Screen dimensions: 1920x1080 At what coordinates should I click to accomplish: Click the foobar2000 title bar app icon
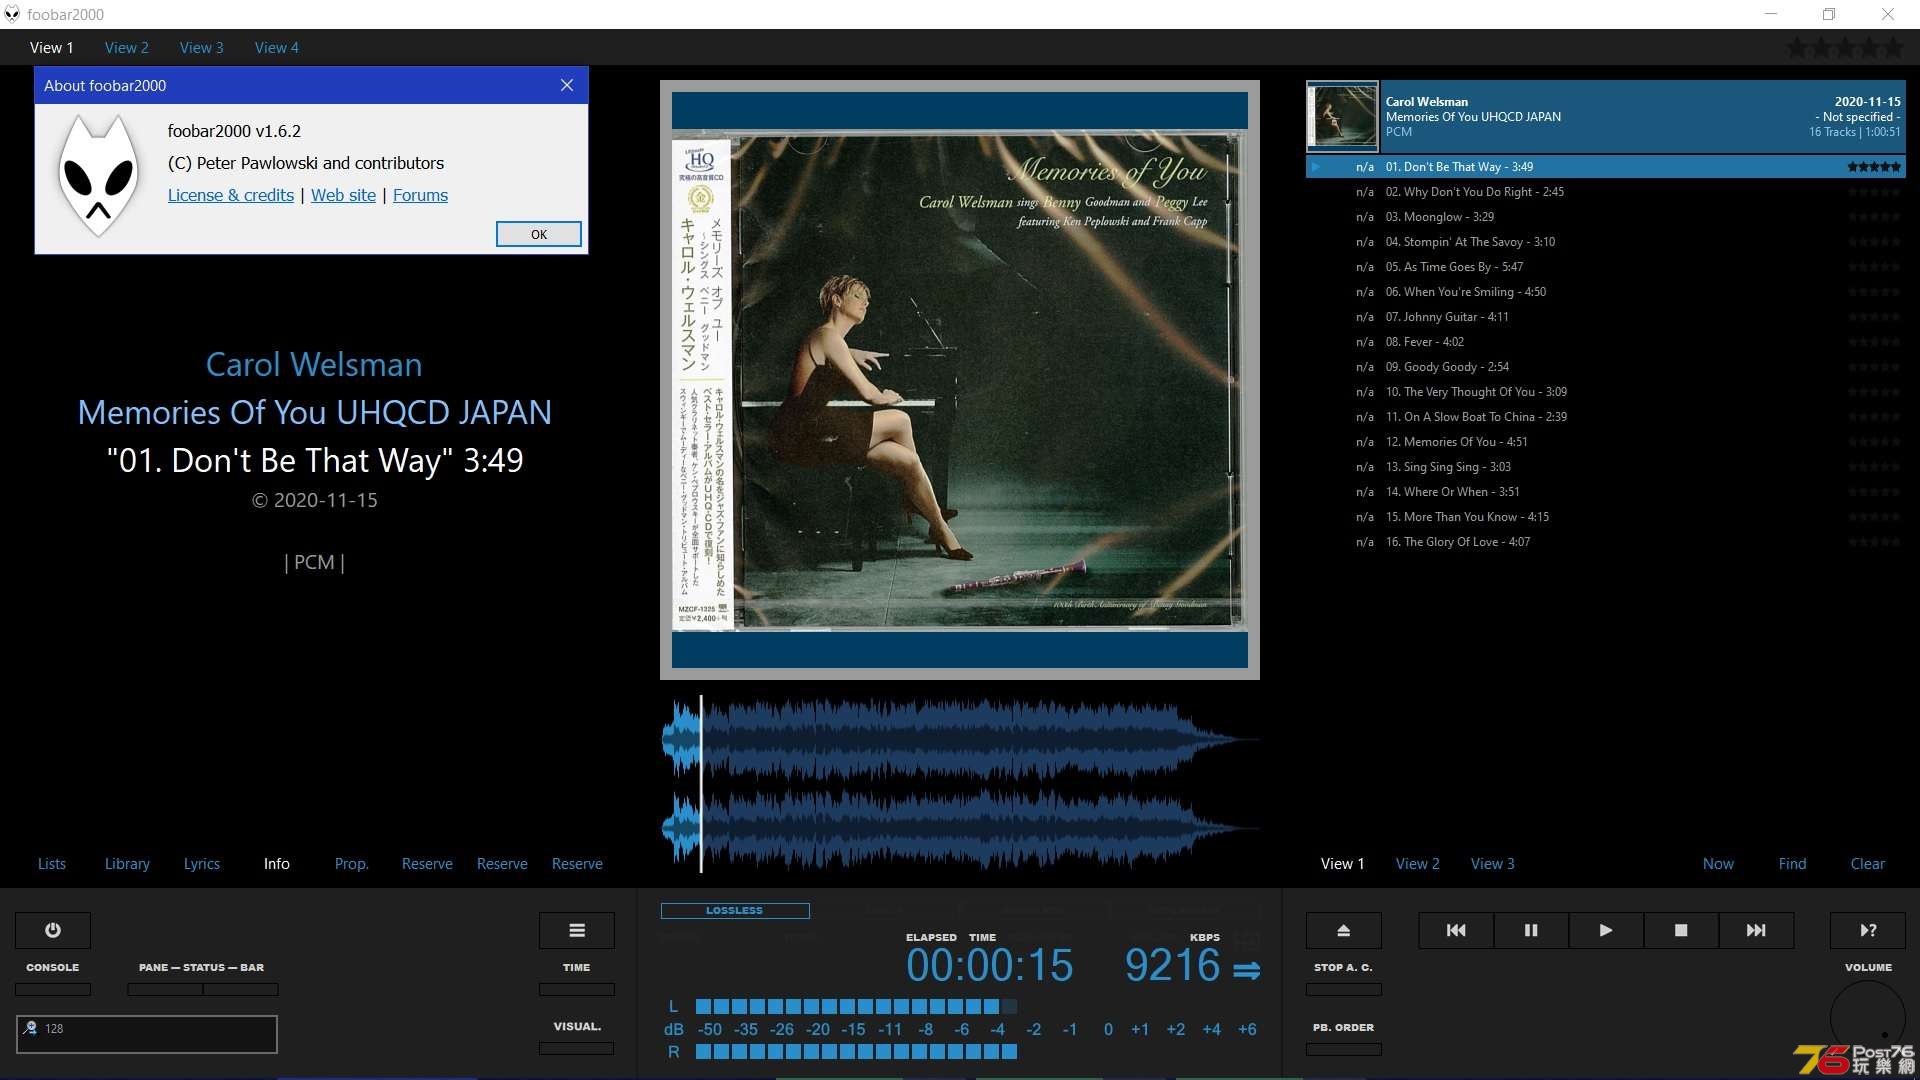click(x=12, y=14)
